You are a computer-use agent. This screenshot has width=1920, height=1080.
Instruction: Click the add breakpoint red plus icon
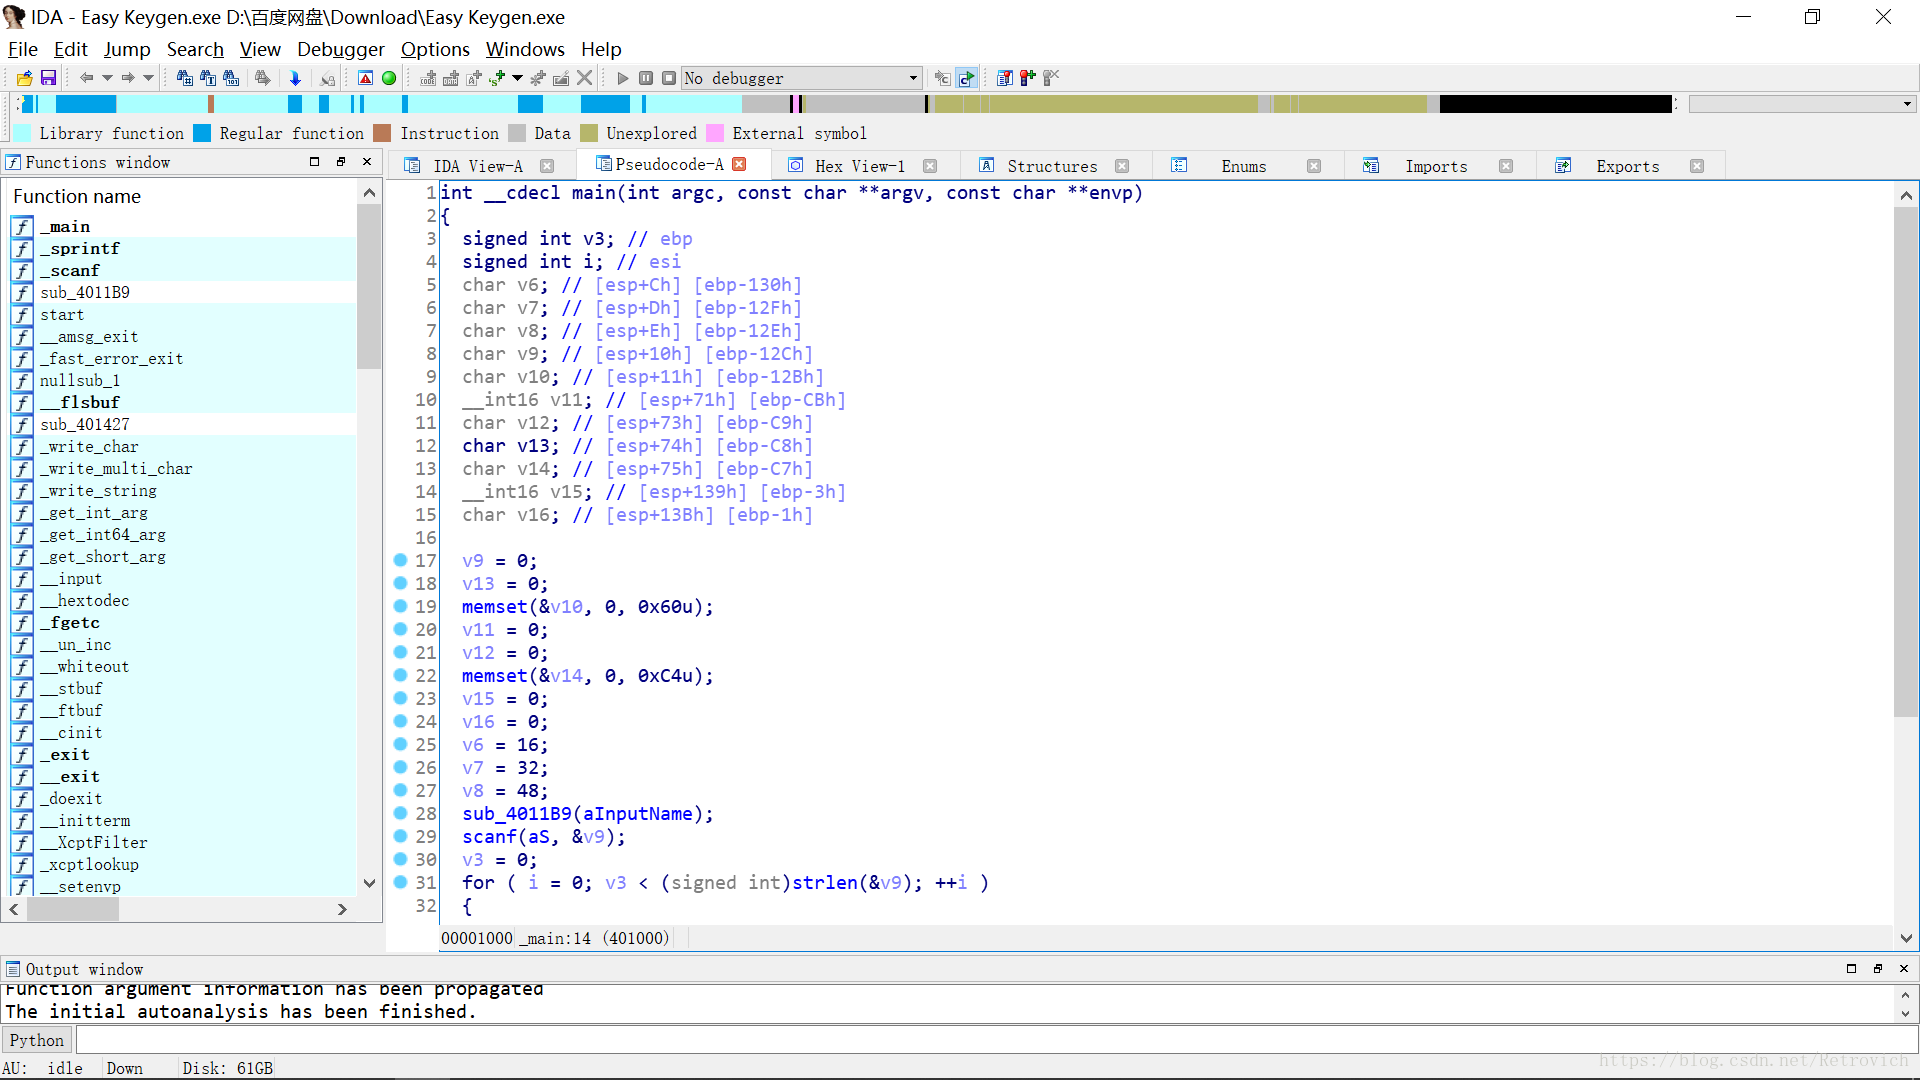(1028, 78)
